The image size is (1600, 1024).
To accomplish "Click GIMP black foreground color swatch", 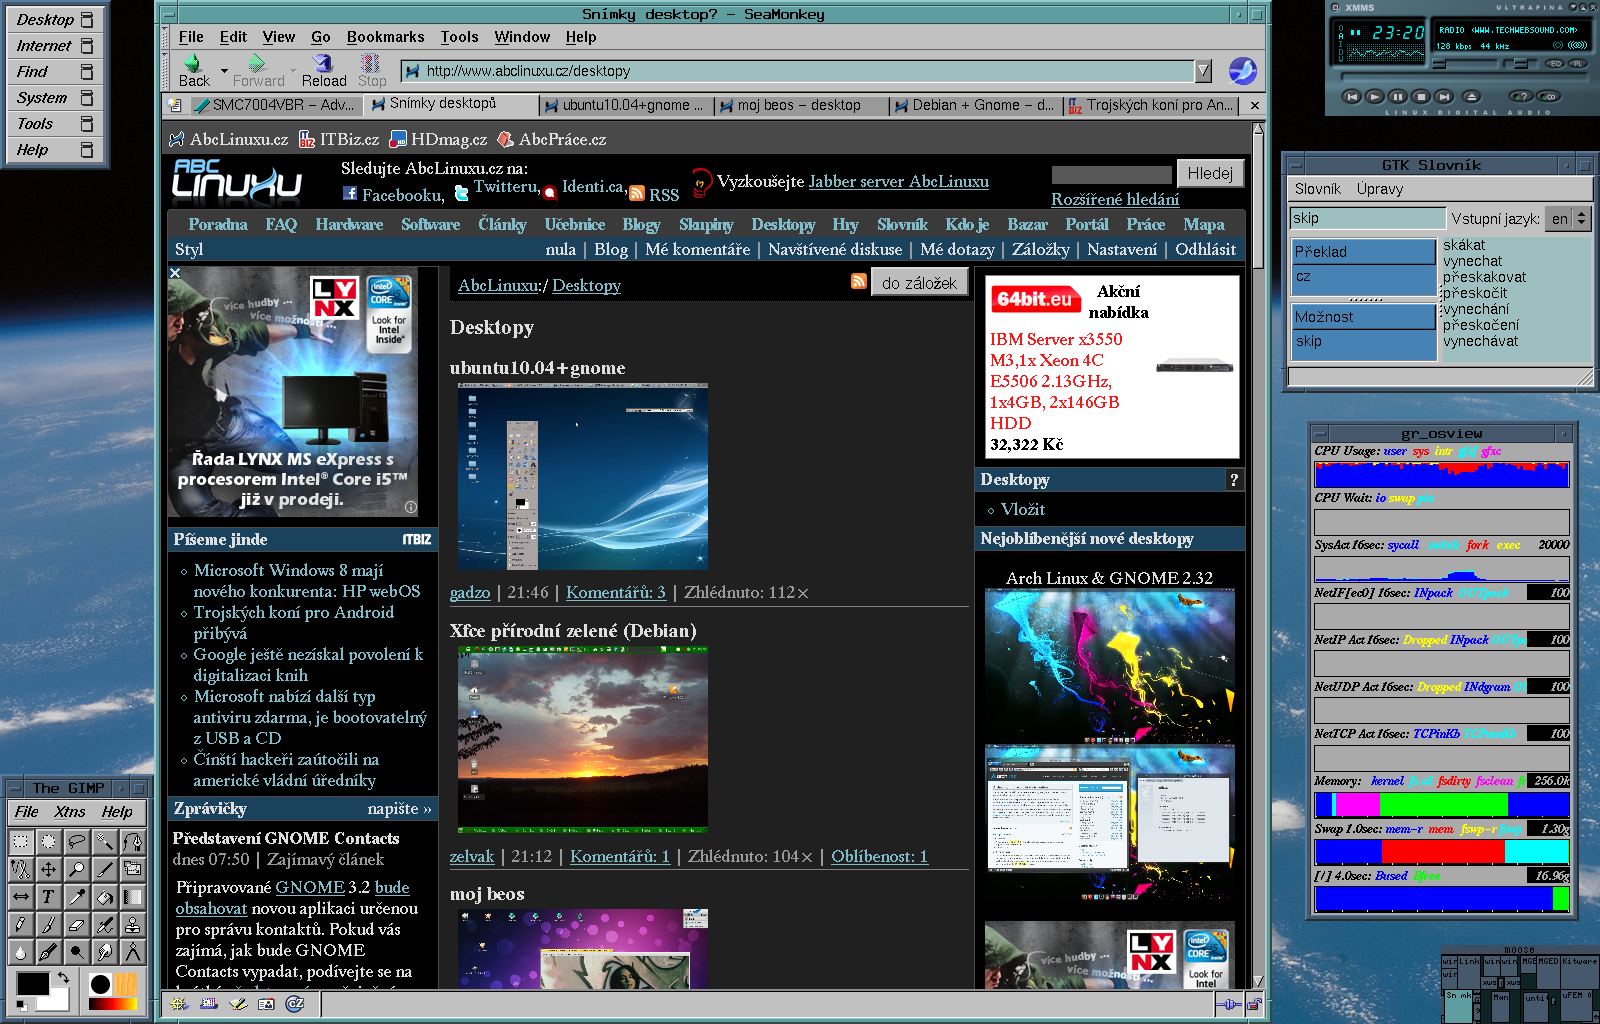I will pos(34,983).
